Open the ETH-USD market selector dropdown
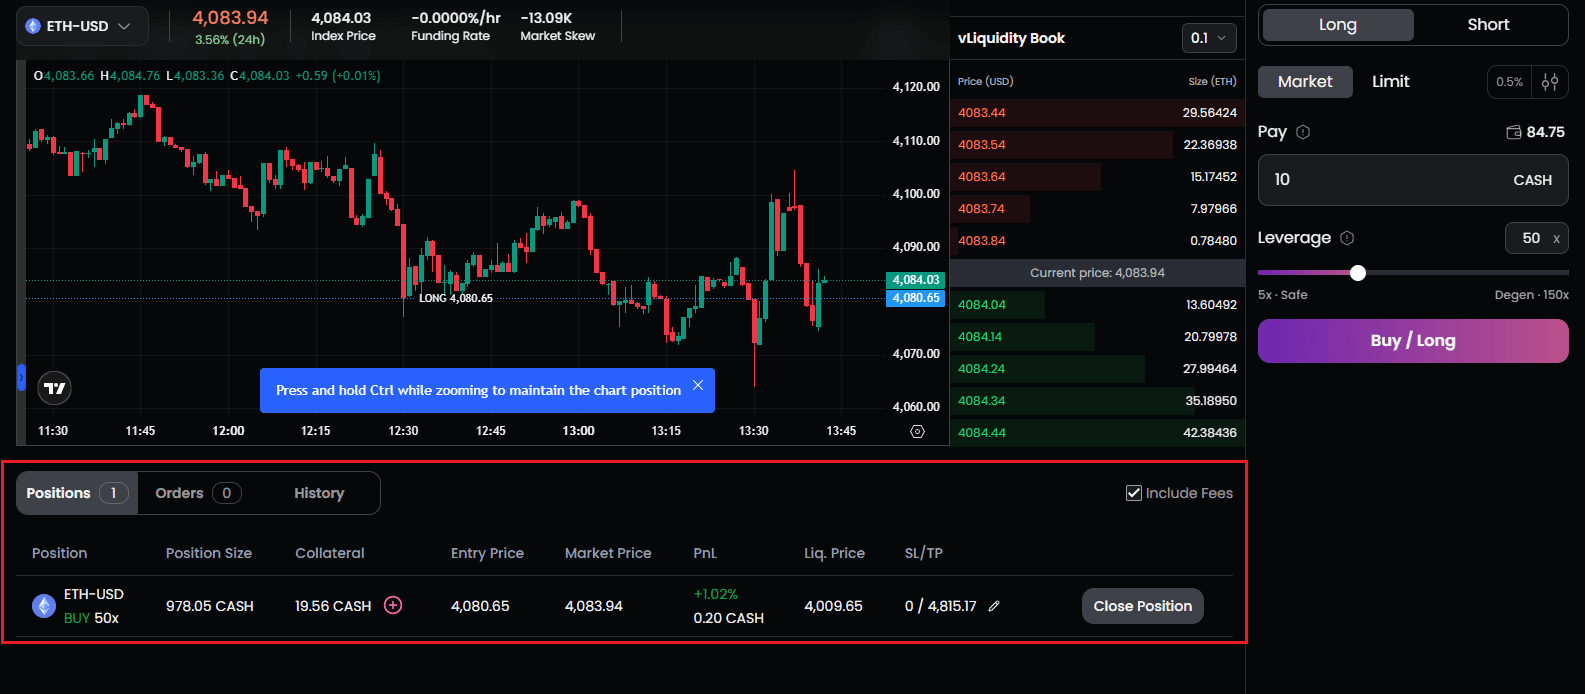This screenshot has width=1585, height=694. pos(82,26)
